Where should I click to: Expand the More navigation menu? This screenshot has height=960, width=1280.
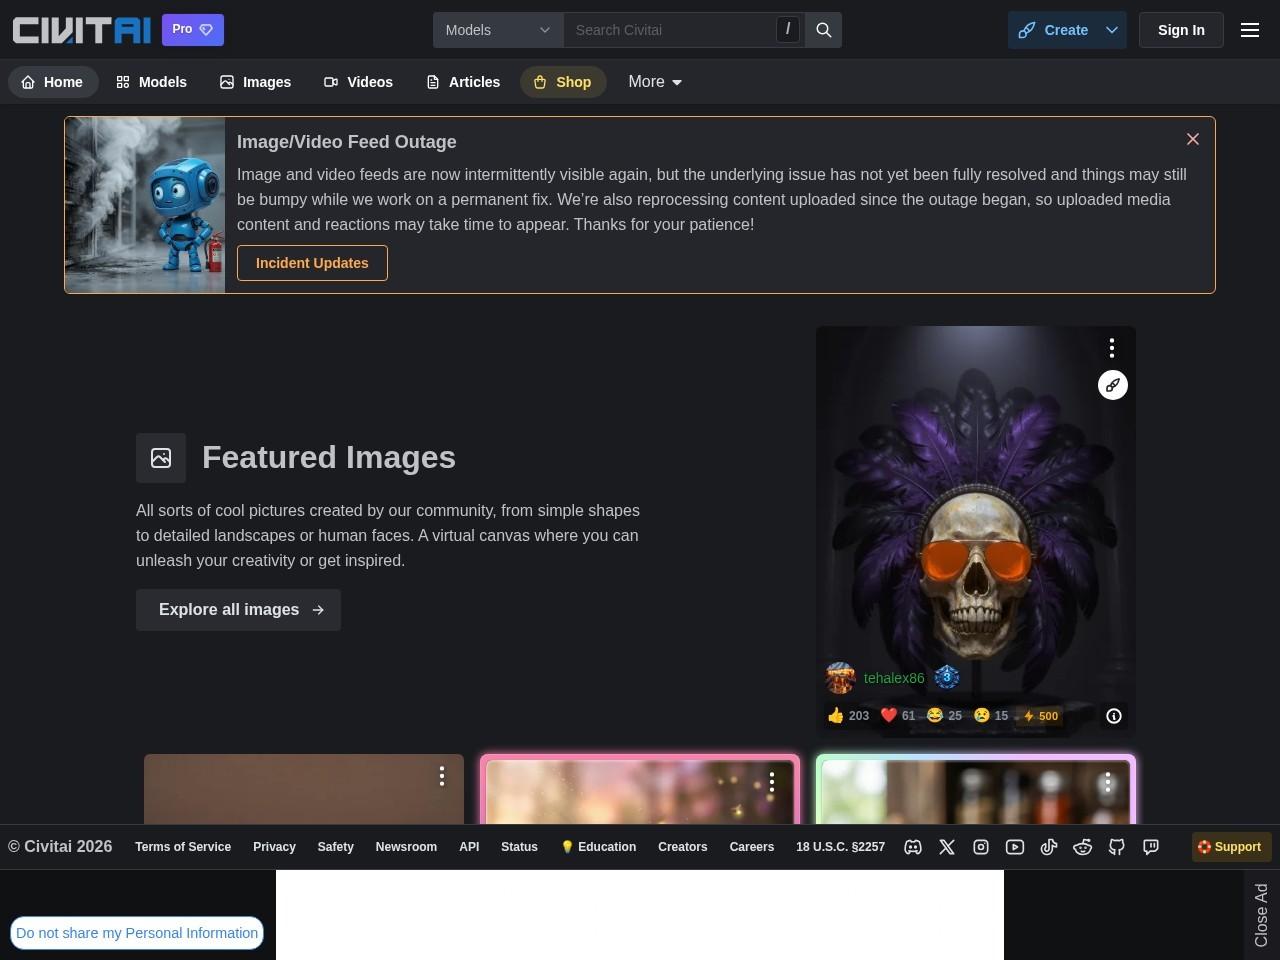click(655, 82)
